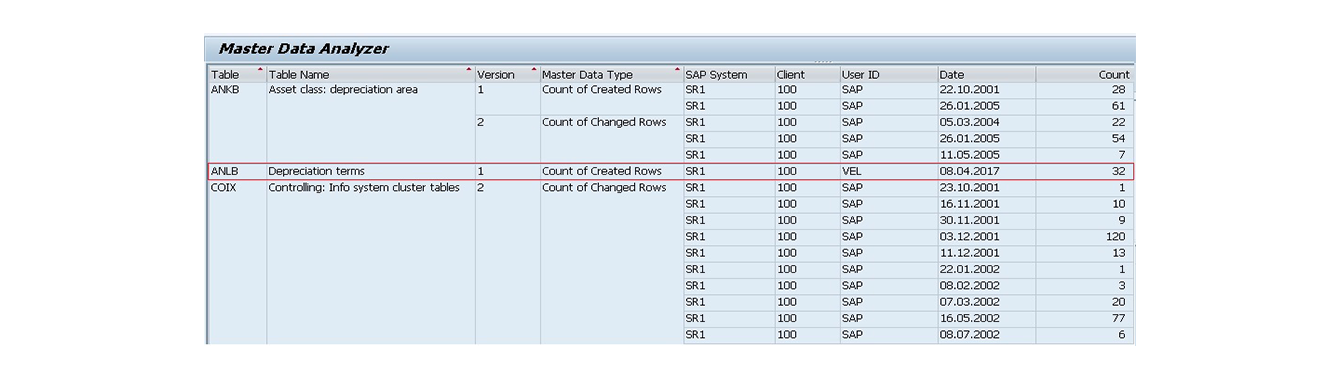Select the User ID column header
Image resolution: width=1341 pixels, height=379 pixels.
(x=888, y=74)
